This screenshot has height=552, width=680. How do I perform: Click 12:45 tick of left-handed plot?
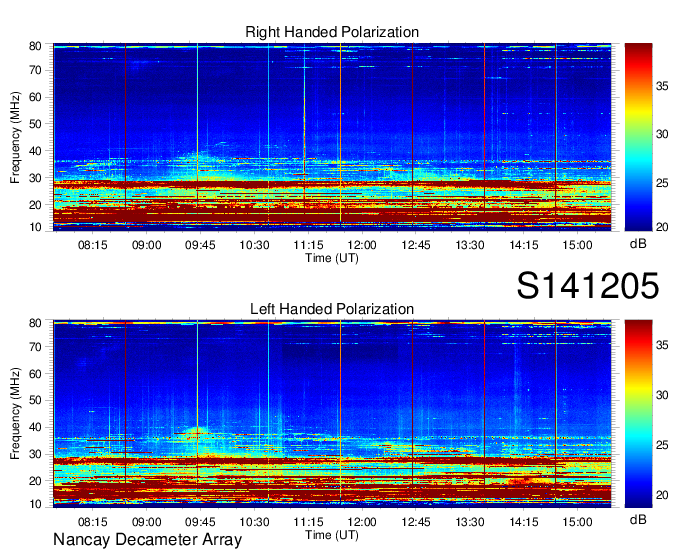(x=416, y=522)
